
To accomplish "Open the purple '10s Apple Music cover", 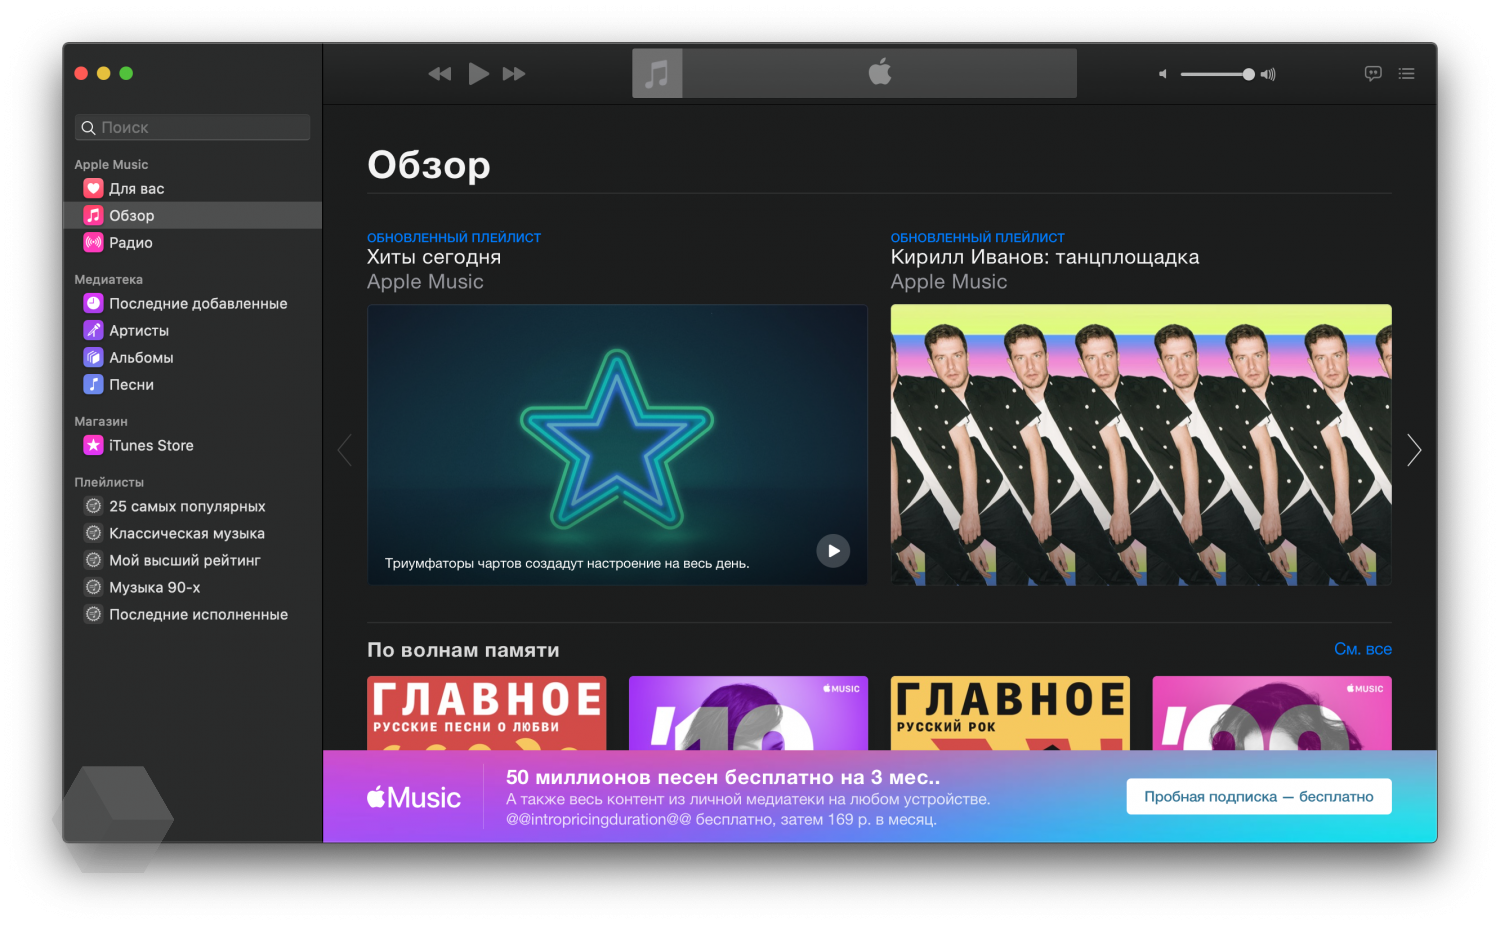I will click(748, 713).
